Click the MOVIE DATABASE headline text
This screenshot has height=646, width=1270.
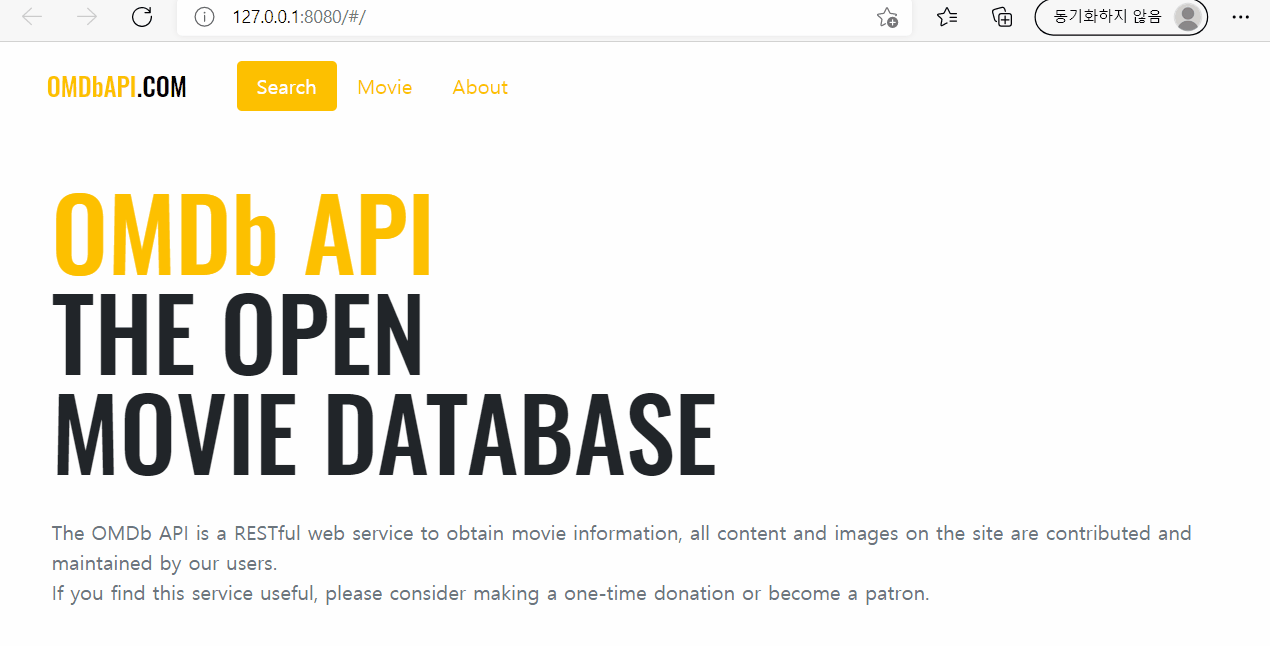(x=385, y=434)
